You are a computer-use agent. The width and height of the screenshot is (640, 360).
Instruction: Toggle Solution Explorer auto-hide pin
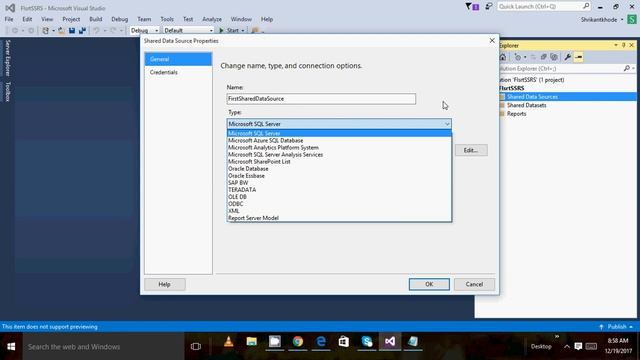624,45
